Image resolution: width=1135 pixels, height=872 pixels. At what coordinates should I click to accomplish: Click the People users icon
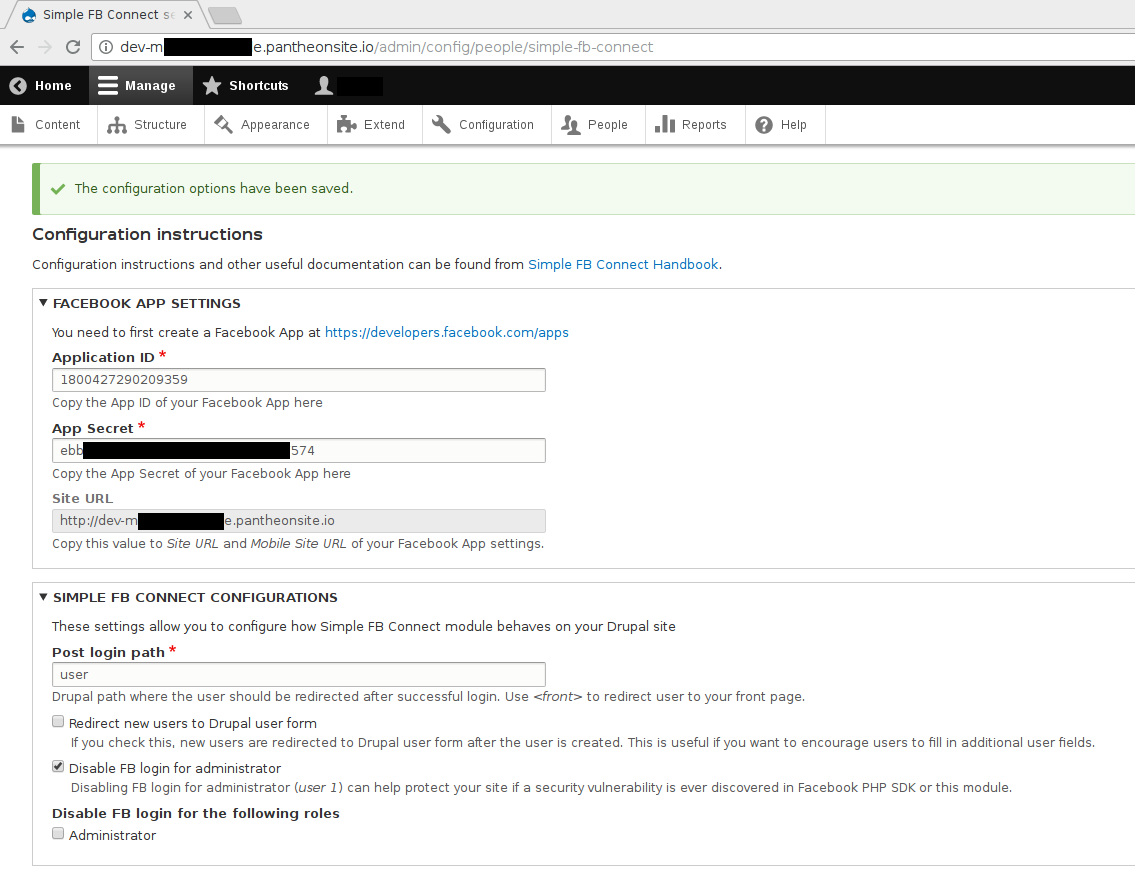coord(570,125)
